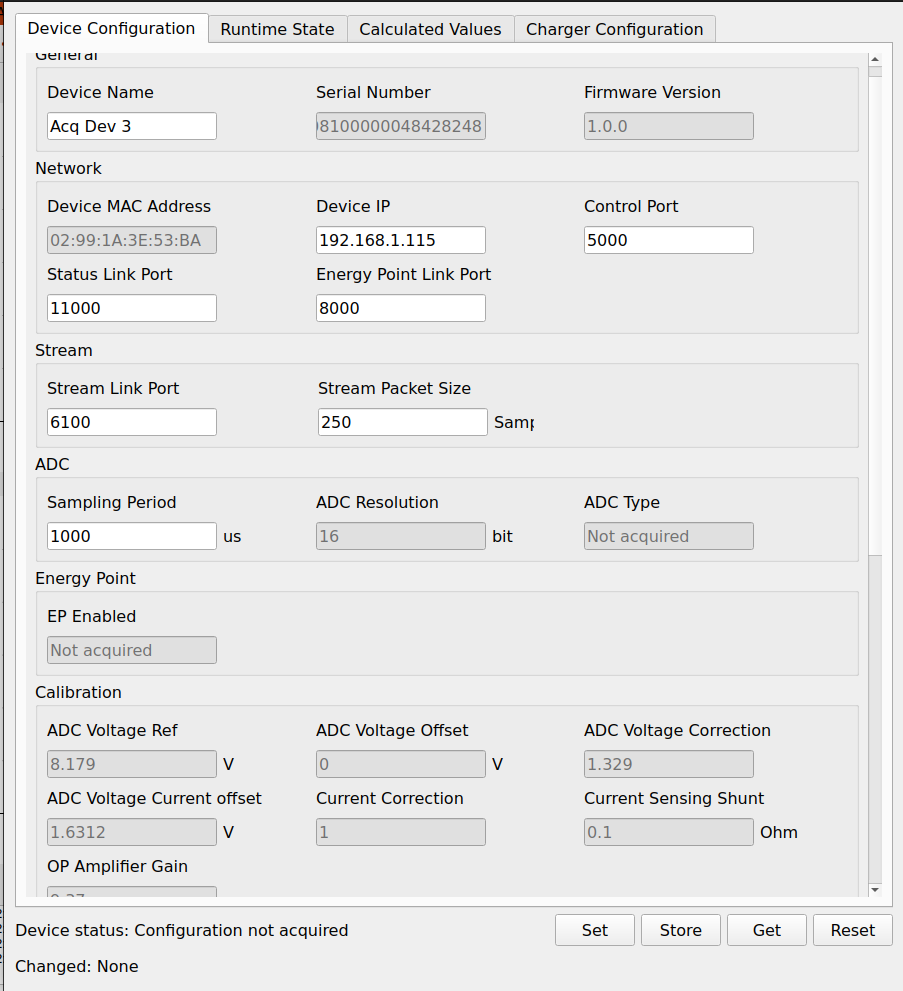
Task: Click the Network section heading
Action: tap(68, 169)
